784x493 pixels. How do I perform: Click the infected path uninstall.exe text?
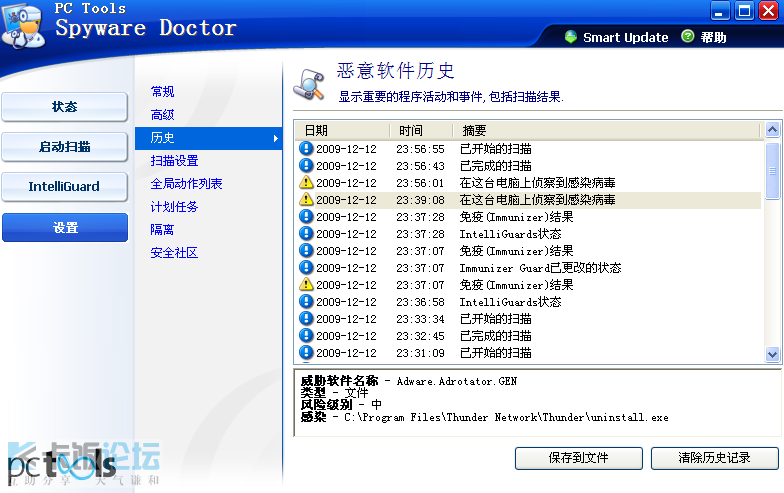(506, 418)
